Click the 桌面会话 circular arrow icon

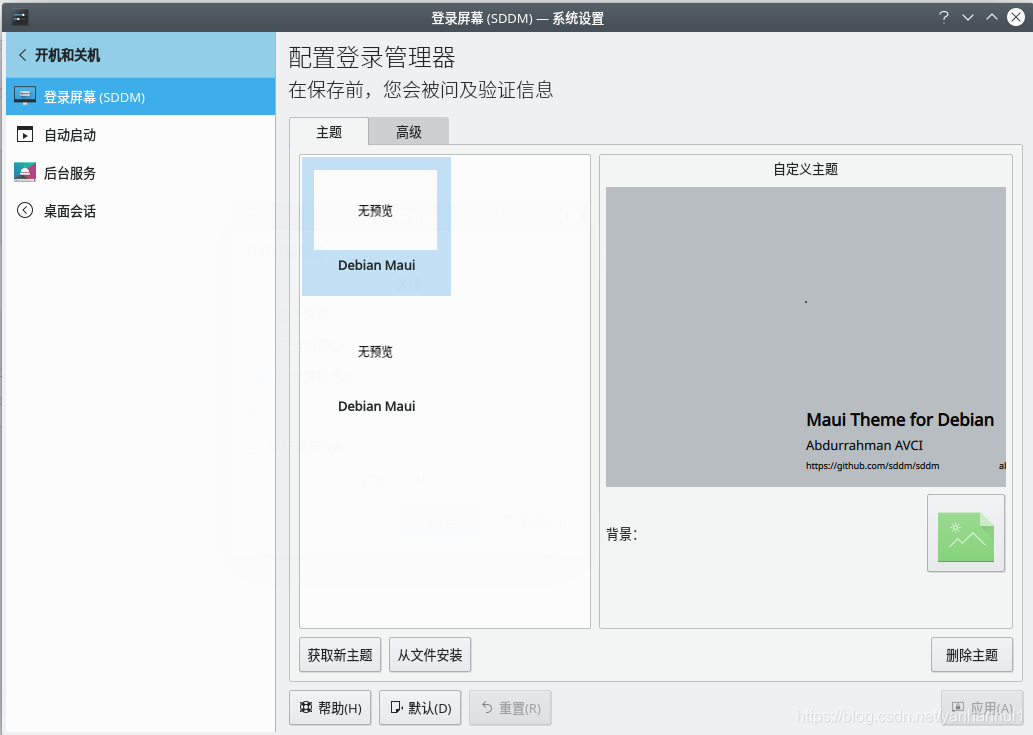pyautogui.click(x=25, y=211)
